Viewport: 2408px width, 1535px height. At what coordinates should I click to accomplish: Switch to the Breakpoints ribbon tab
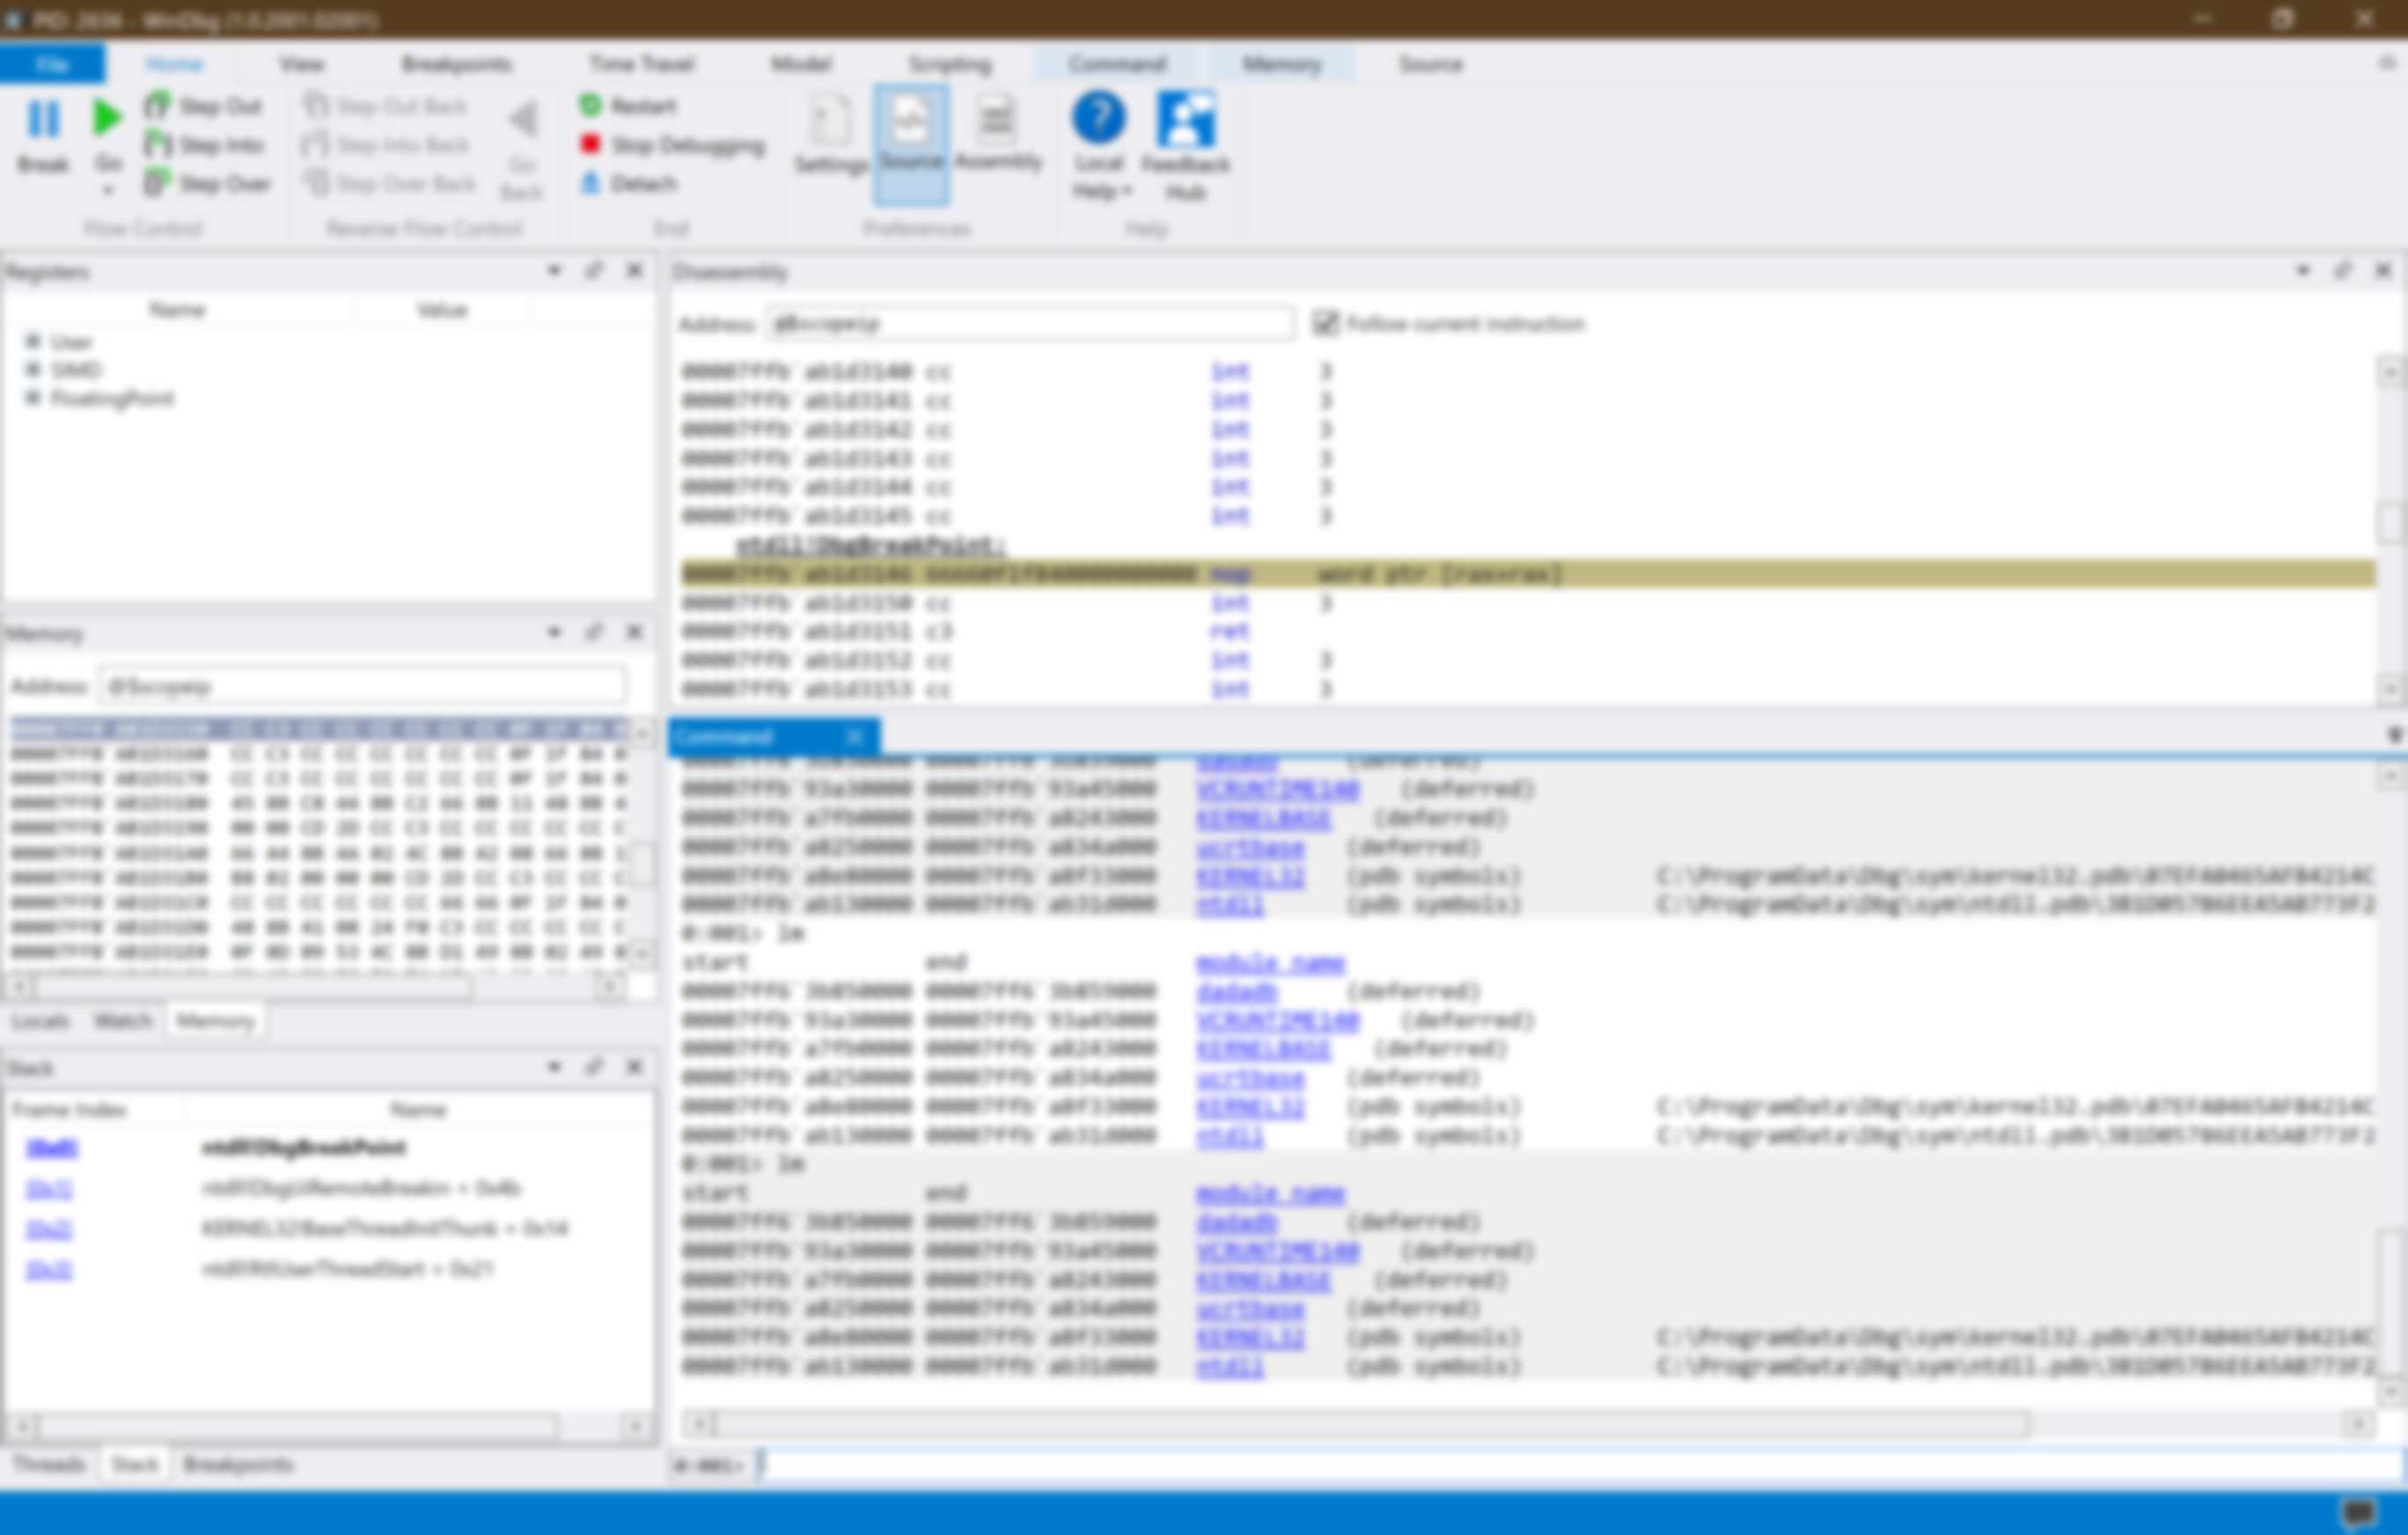[x=456, y=64]
